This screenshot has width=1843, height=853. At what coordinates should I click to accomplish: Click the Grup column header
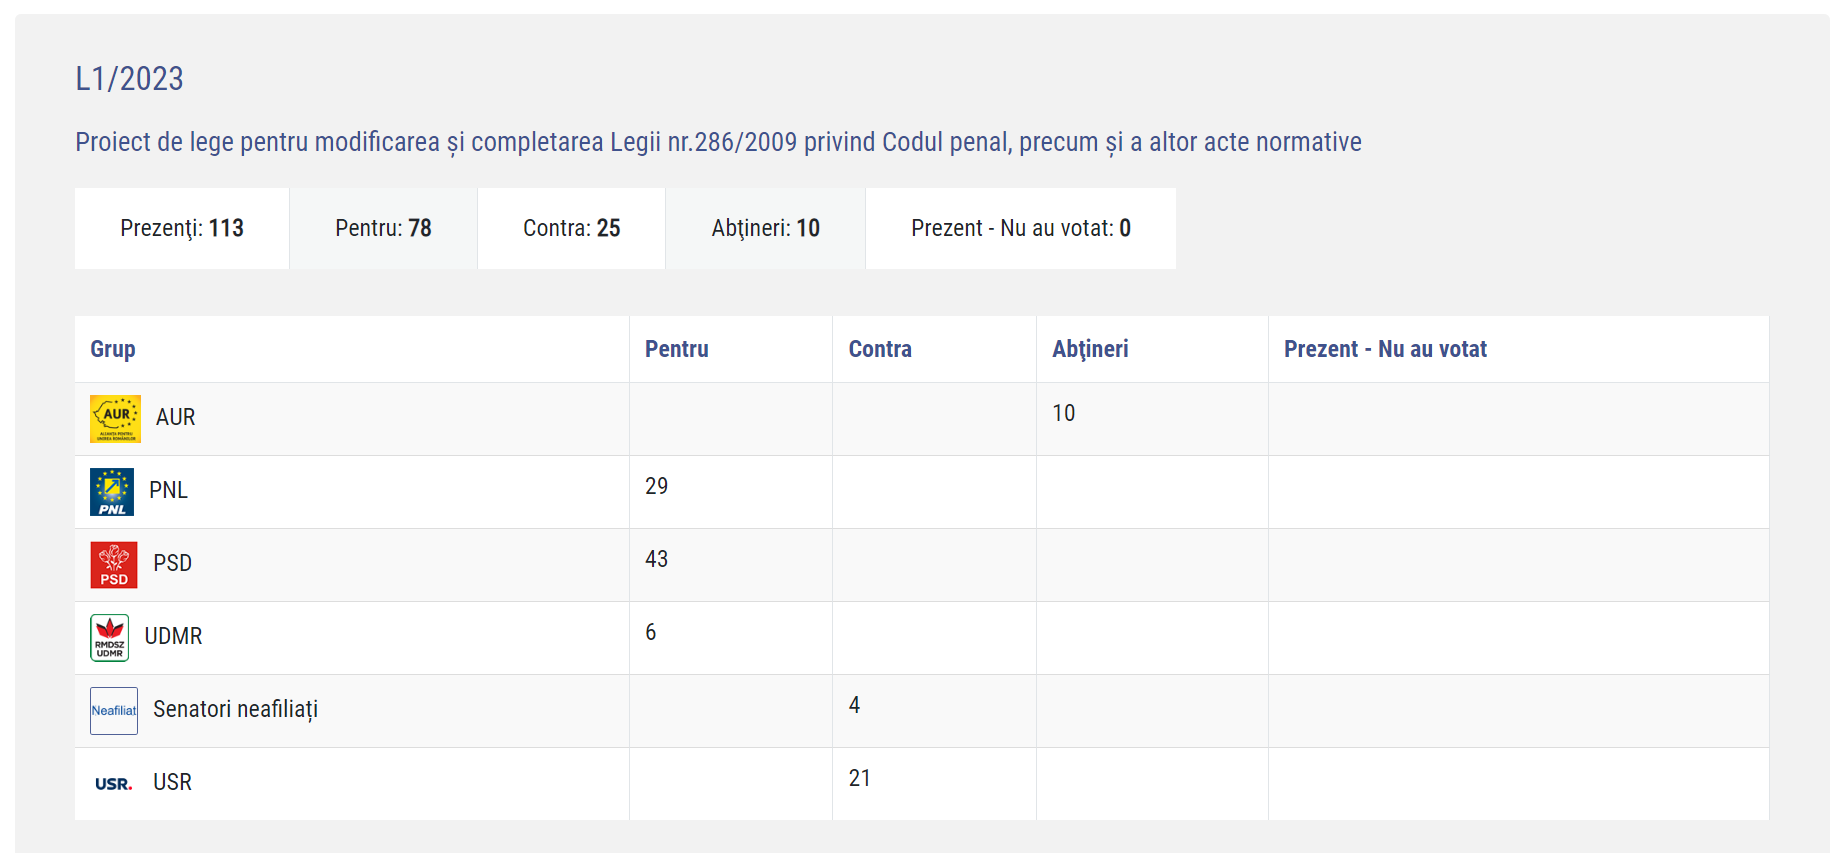click(x=113, y=349)
